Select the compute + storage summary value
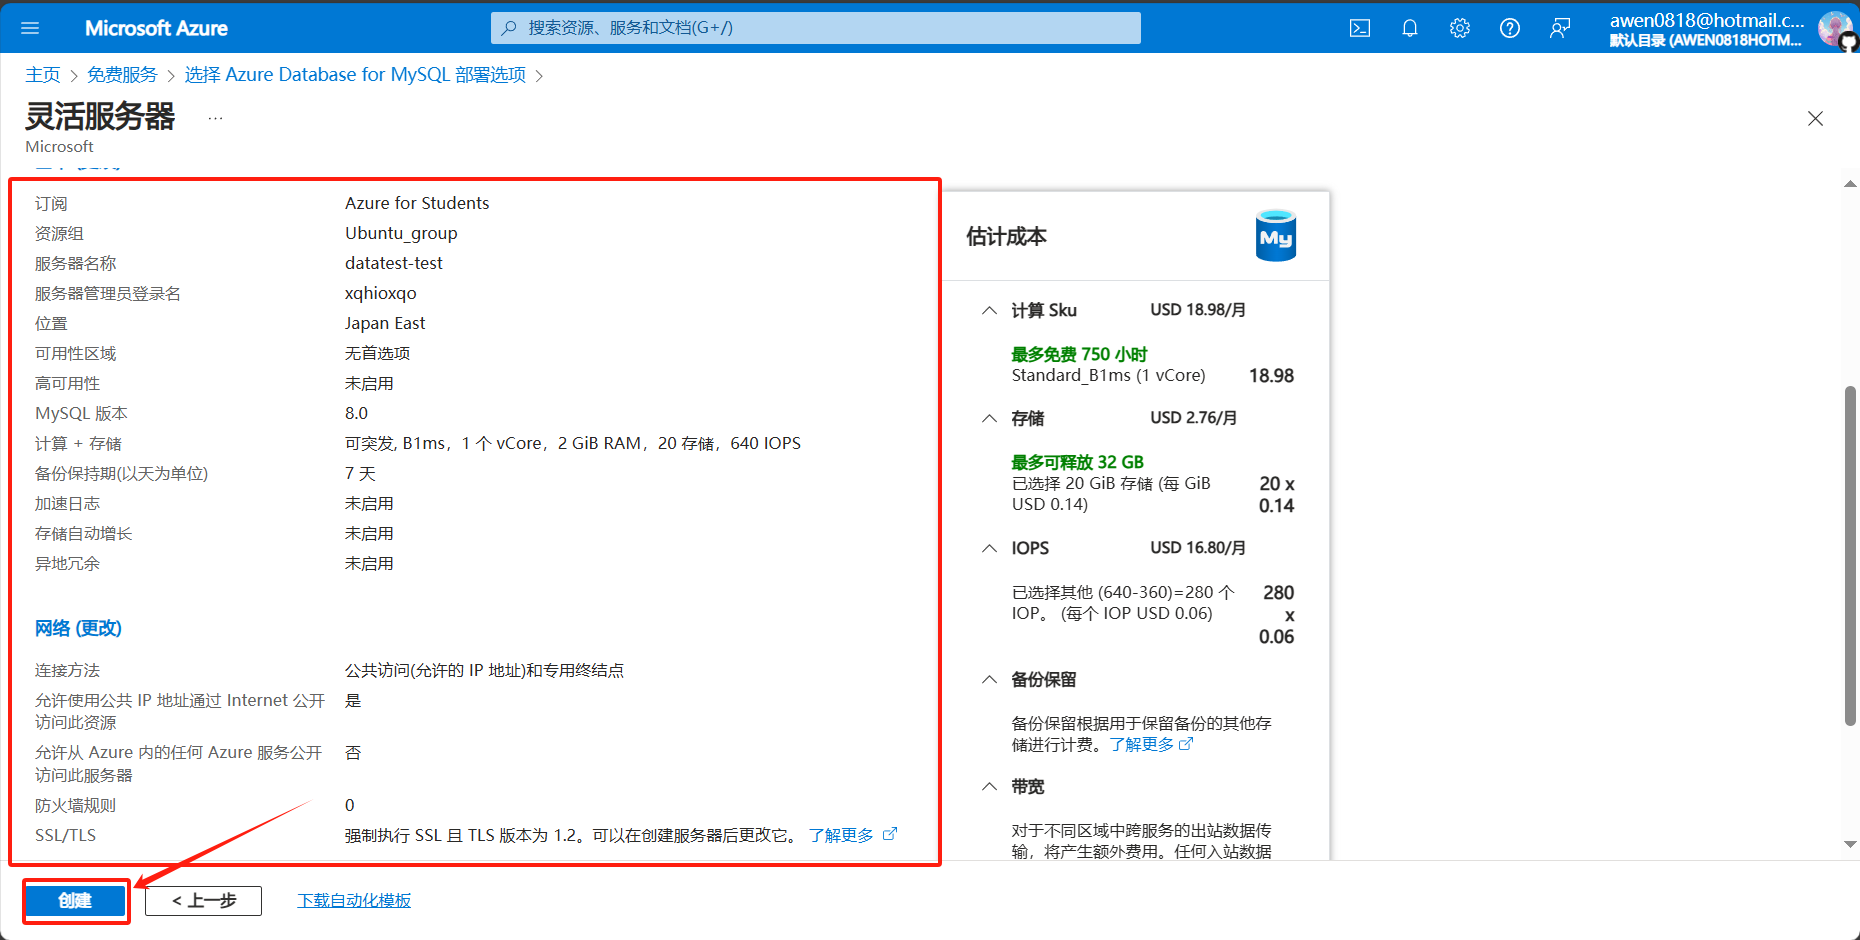Viewport: 1860px width, 940px height. point(573,443)
